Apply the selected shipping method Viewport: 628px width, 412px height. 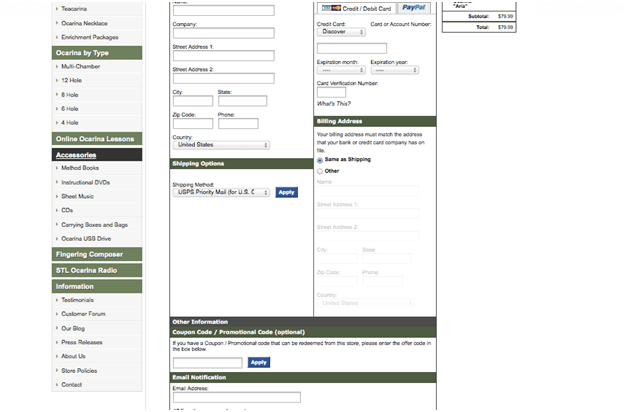(286, 192)
